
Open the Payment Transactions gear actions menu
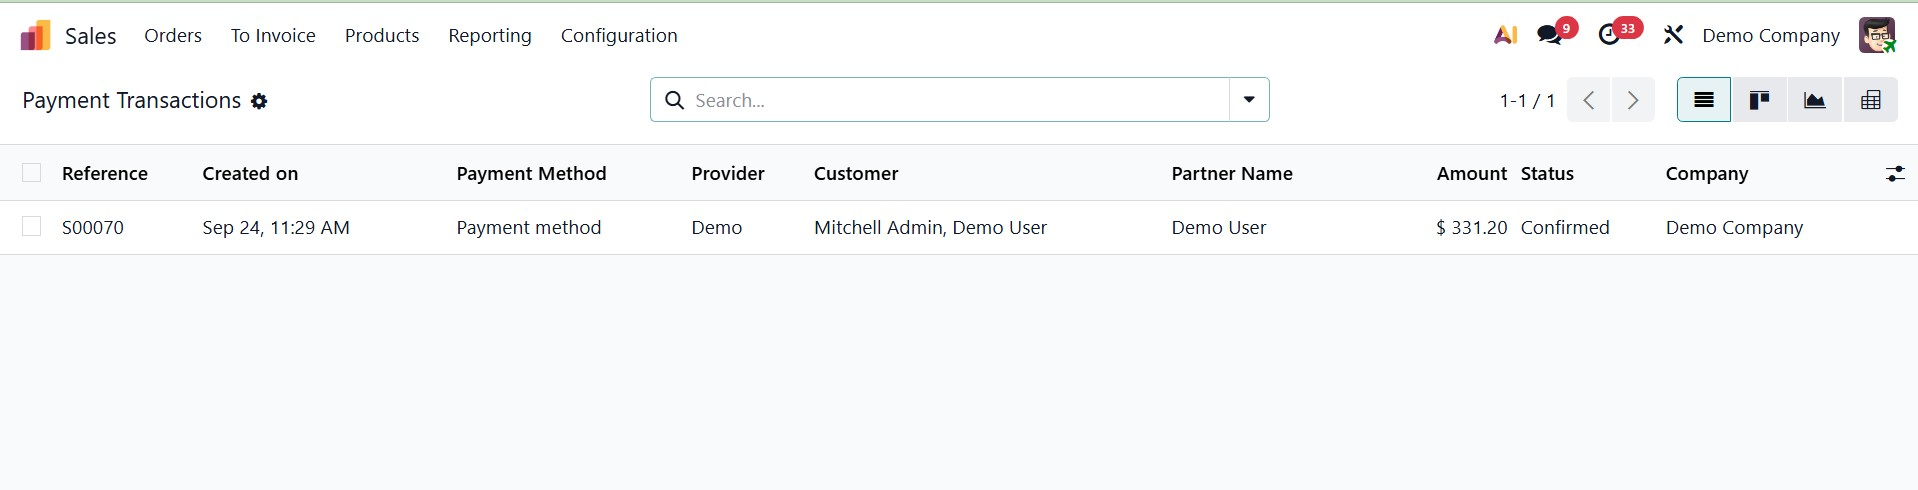click(x=259, y=101)
